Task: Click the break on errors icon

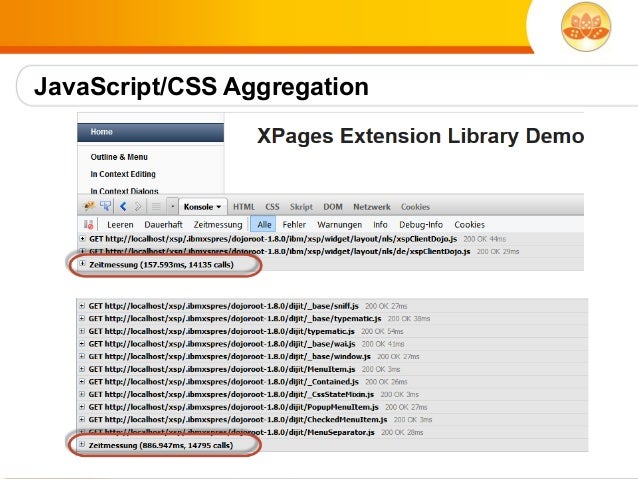Action: (88, 225)
